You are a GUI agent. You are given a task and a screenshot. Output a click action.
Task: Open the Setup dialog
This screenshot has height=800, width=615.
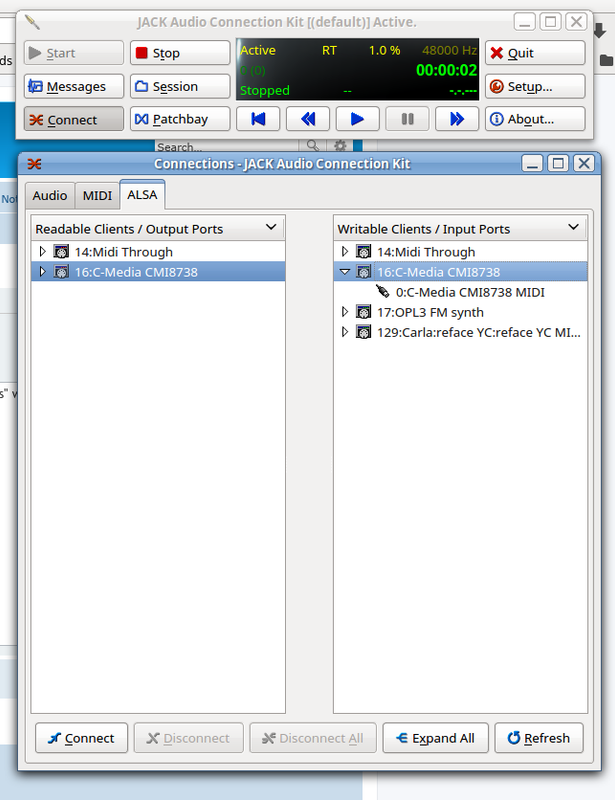point(534,86)
